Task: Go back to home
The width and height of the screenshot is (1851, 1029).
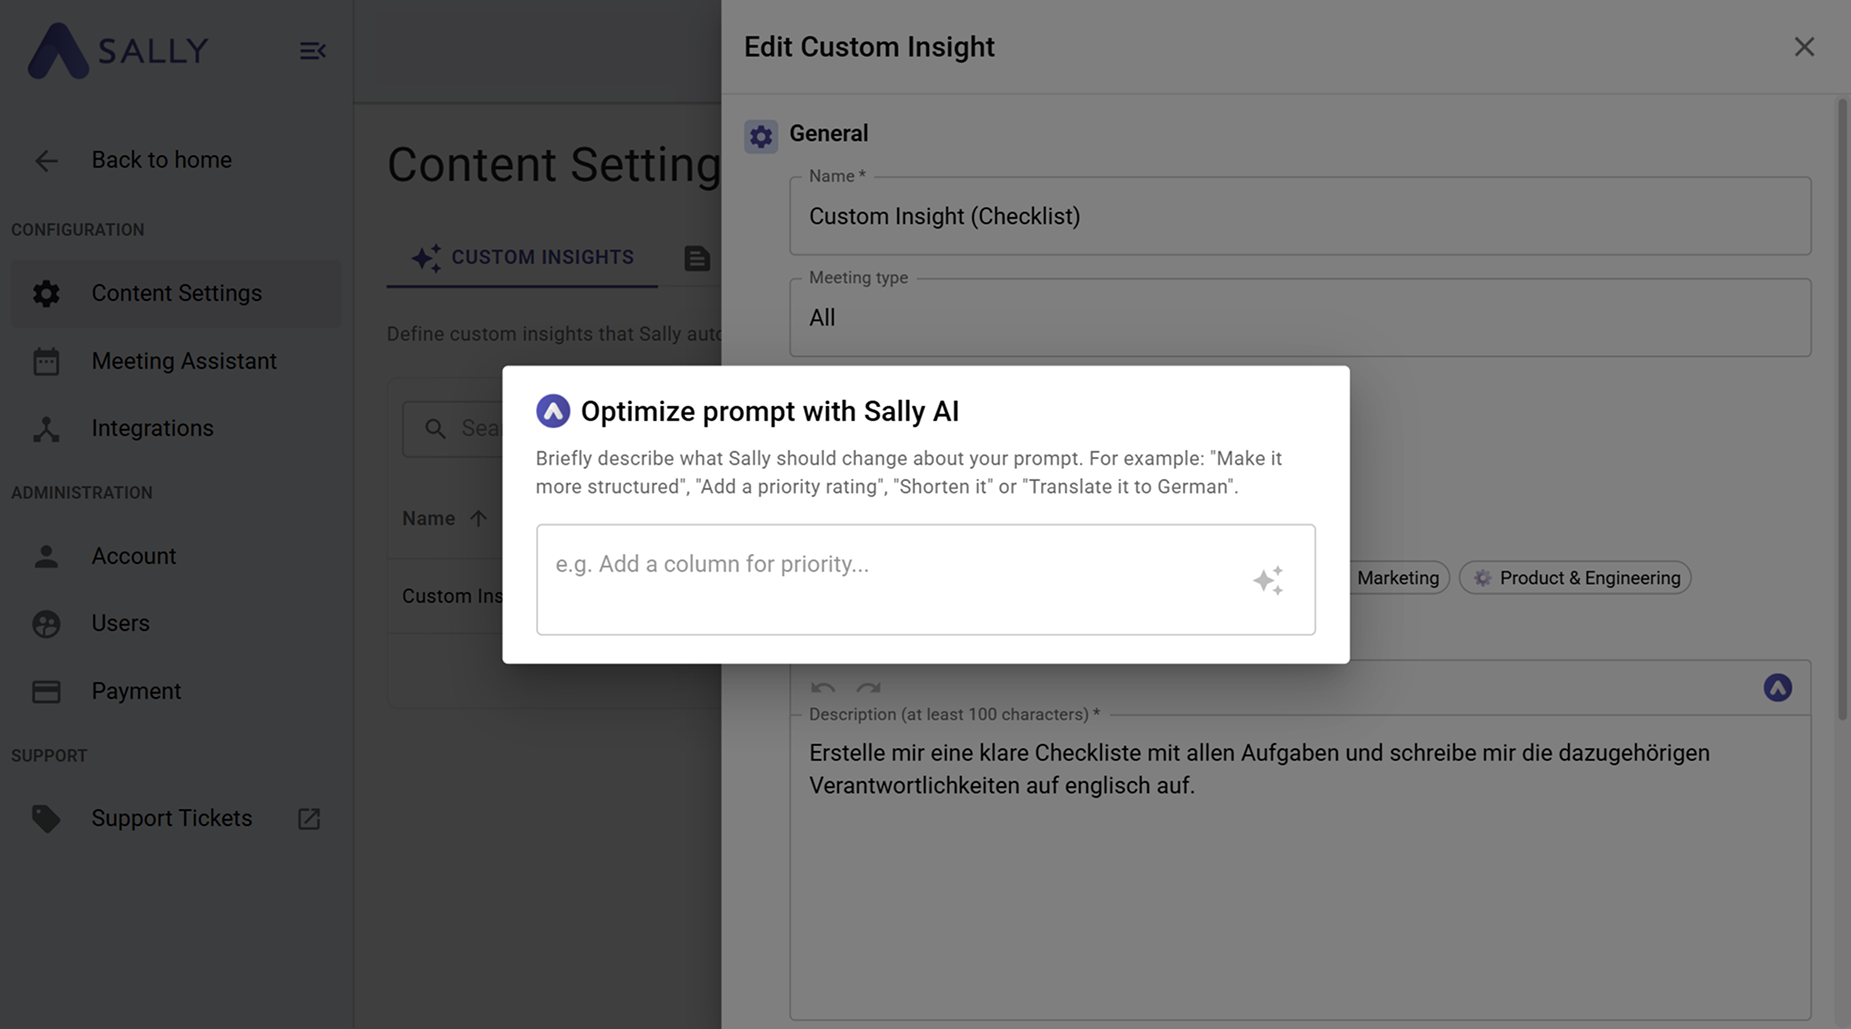Action: coord(161,160)
